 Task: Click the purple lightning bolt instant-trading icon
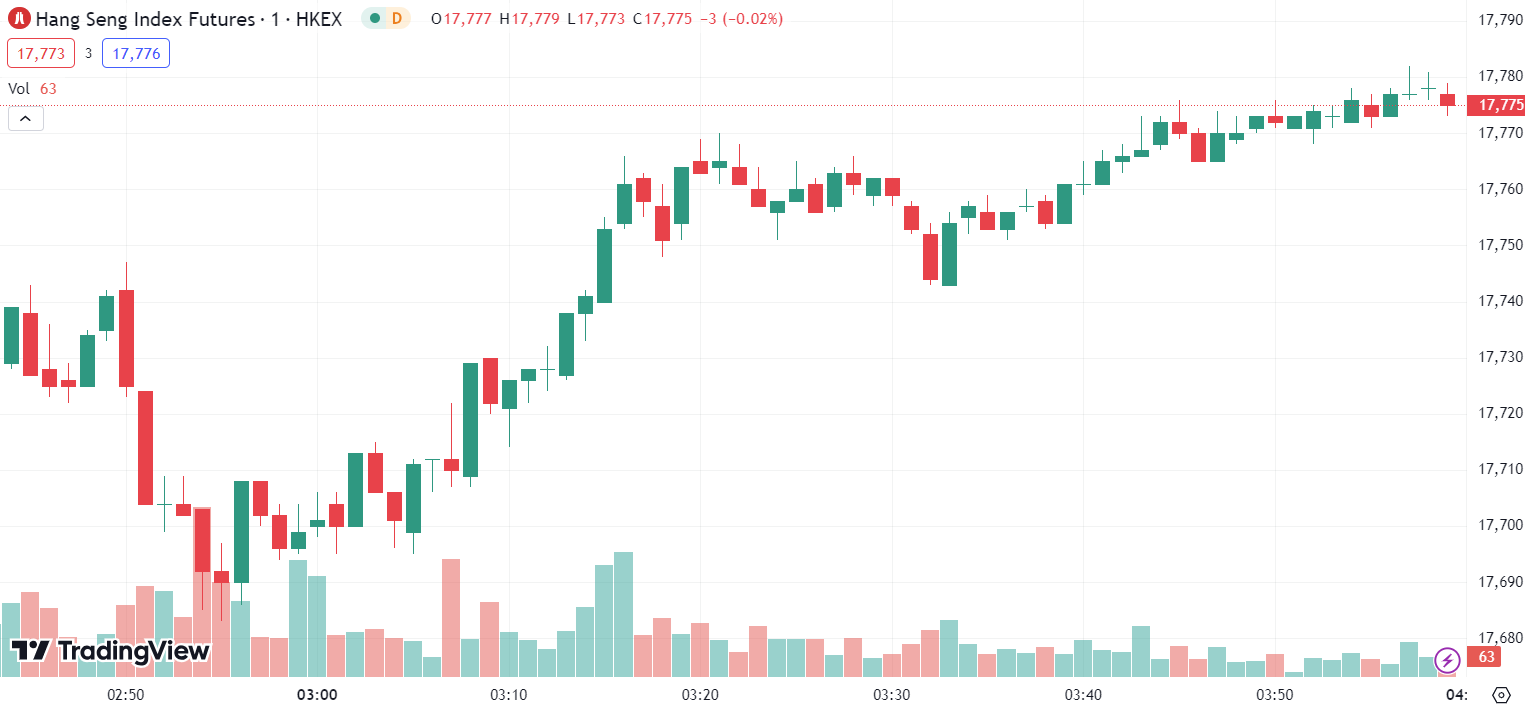[1447, 659]
